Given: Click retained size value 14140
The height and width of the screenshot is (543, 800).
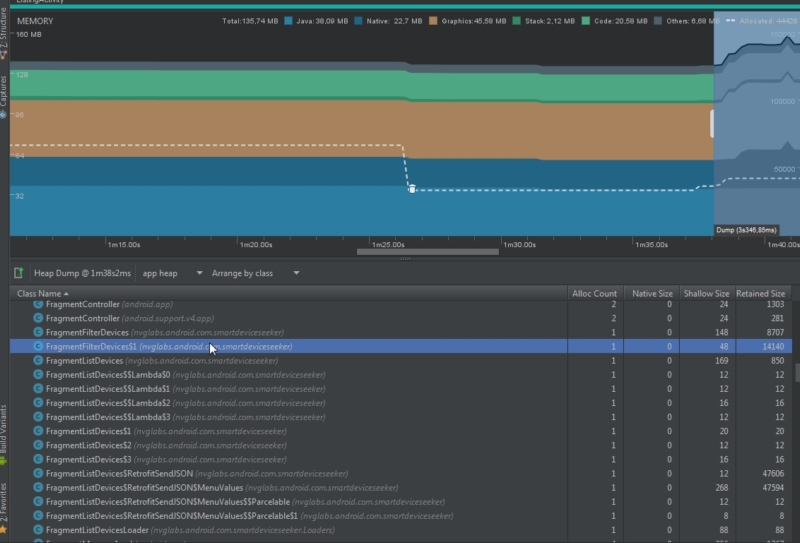Looking at the screenshot, I should point(773,347).
